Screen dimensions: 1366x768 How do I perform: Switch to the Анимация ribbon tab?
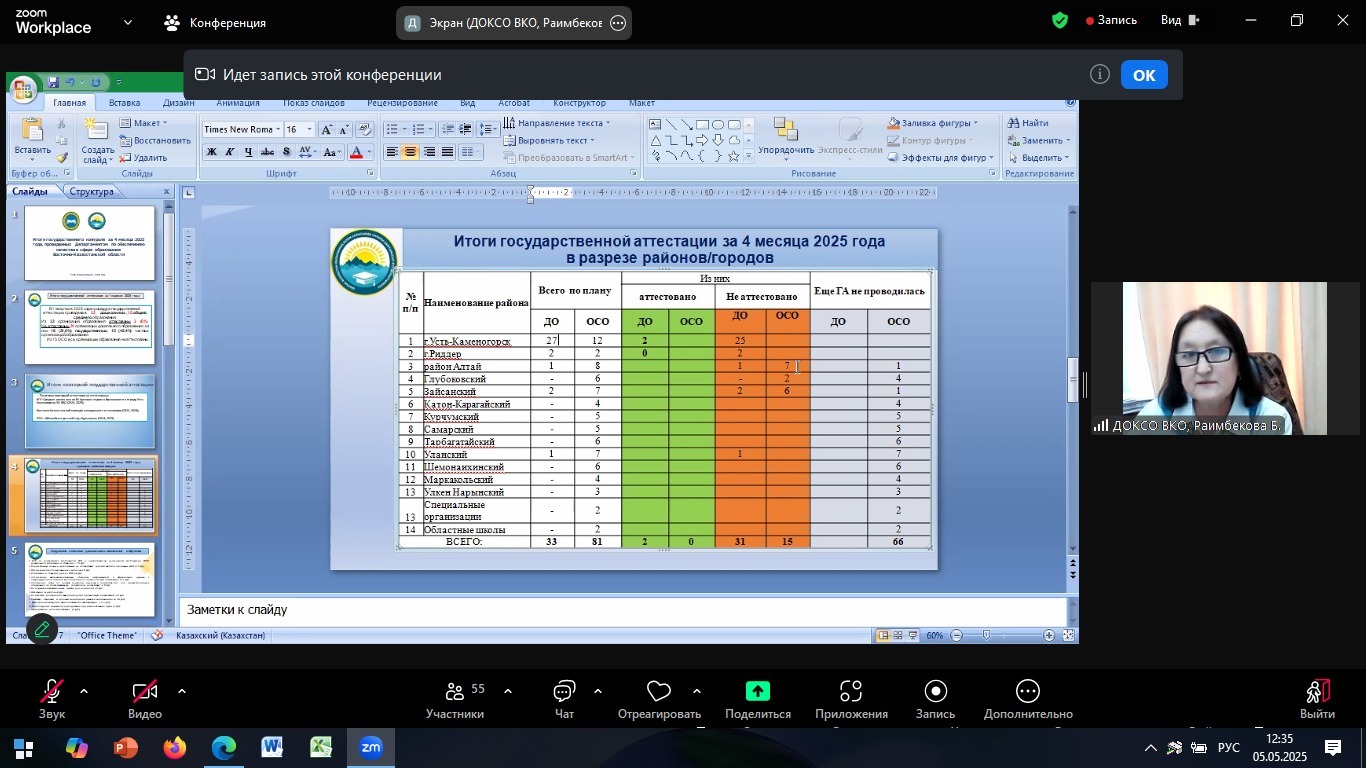tap(238, 103)
